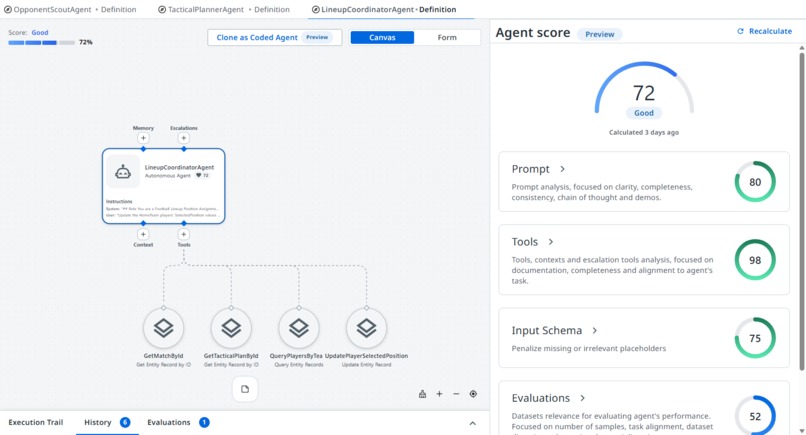Click the sticky note icon on canvas
This screenshot has width=806, height=435.
point(245,389)
